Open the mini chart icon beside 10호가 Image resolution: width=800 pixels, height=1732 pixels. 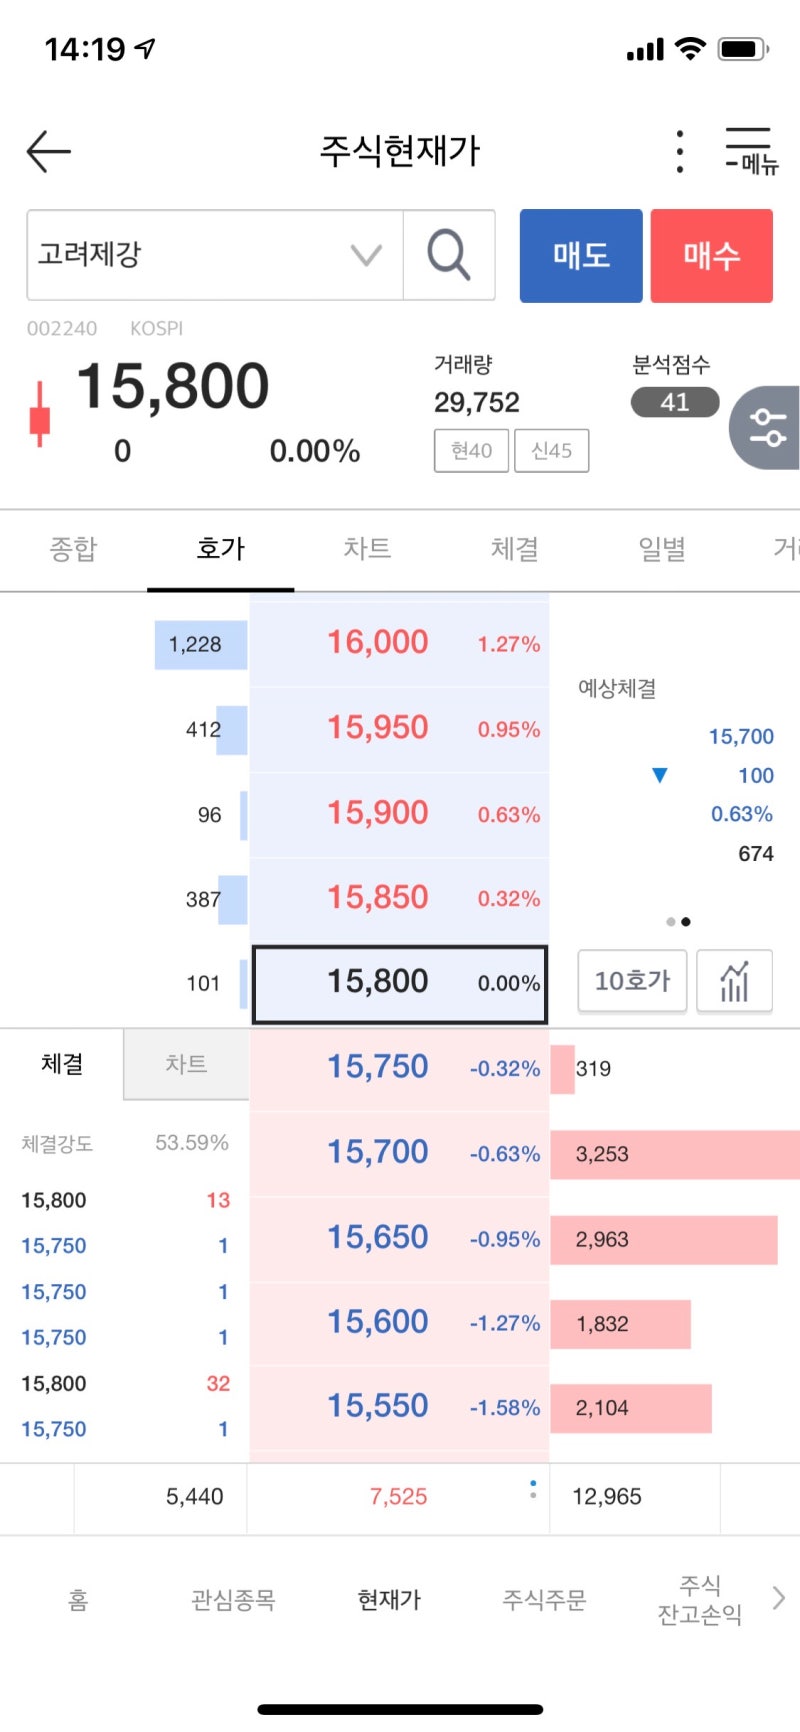[734, 981]
